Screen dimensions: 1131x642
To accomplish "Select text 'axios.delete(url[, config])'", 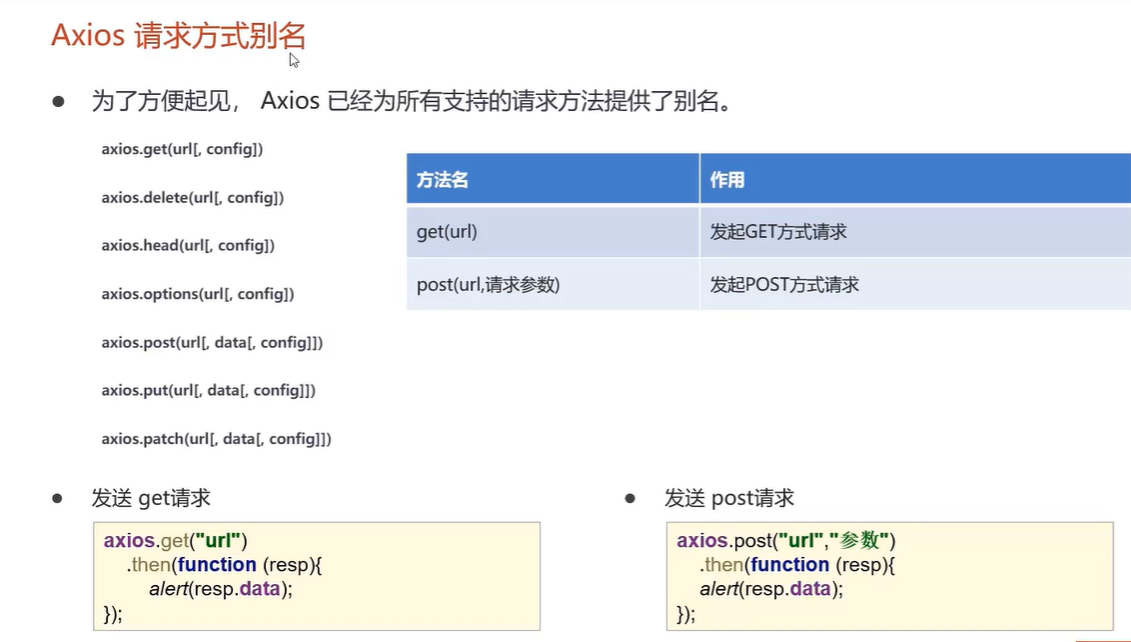I will point(193,198).
